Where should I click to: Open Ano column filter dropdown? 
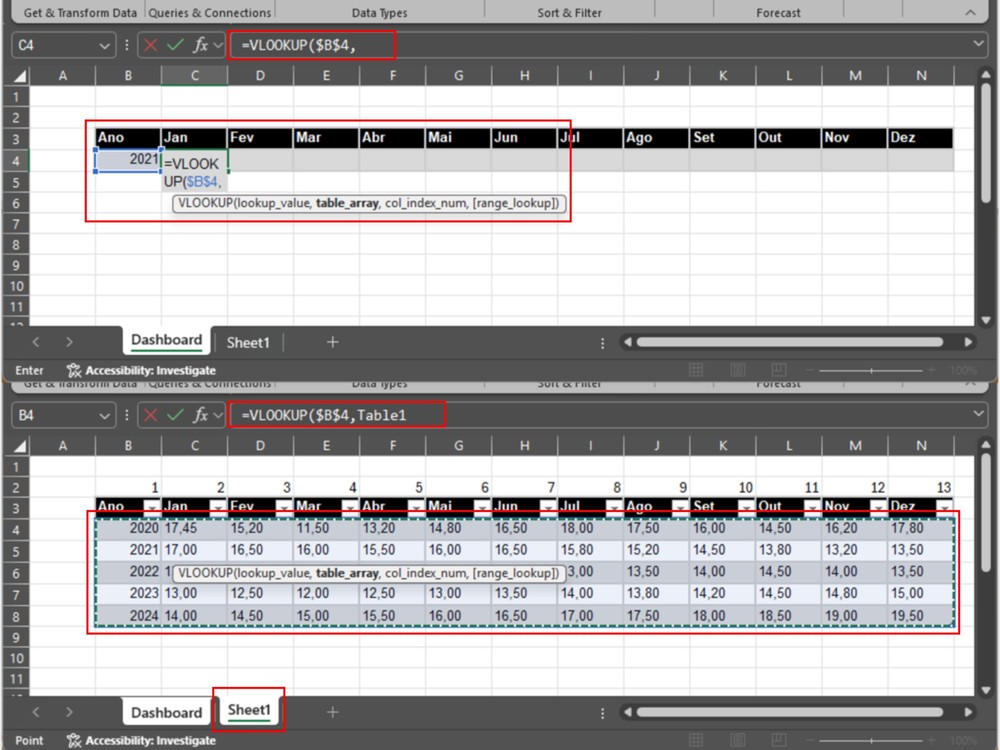point(152,508)
